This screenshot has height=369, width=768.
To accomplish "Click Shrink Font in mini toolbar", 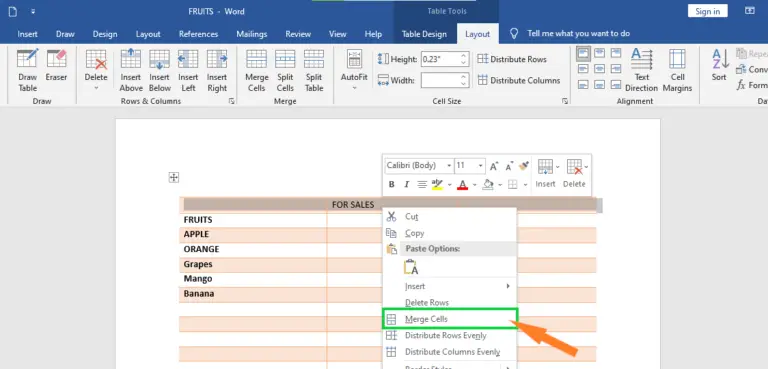I will 509,166.
